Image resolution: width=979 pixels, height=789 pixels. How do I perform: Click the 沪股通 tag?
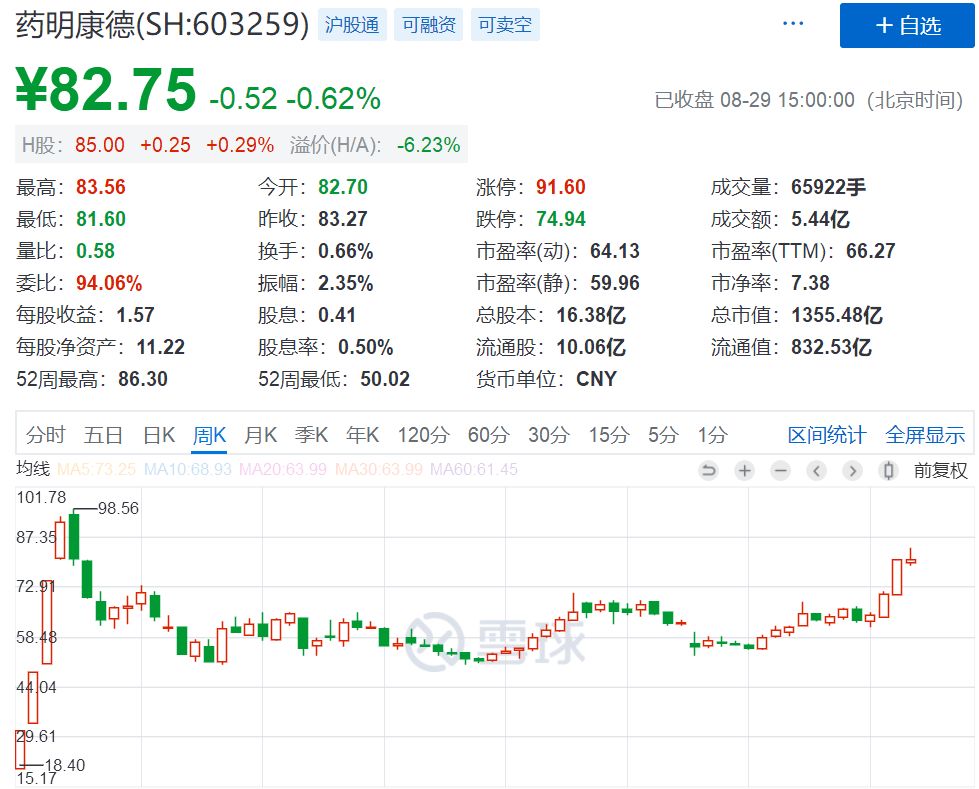[352, 24]
